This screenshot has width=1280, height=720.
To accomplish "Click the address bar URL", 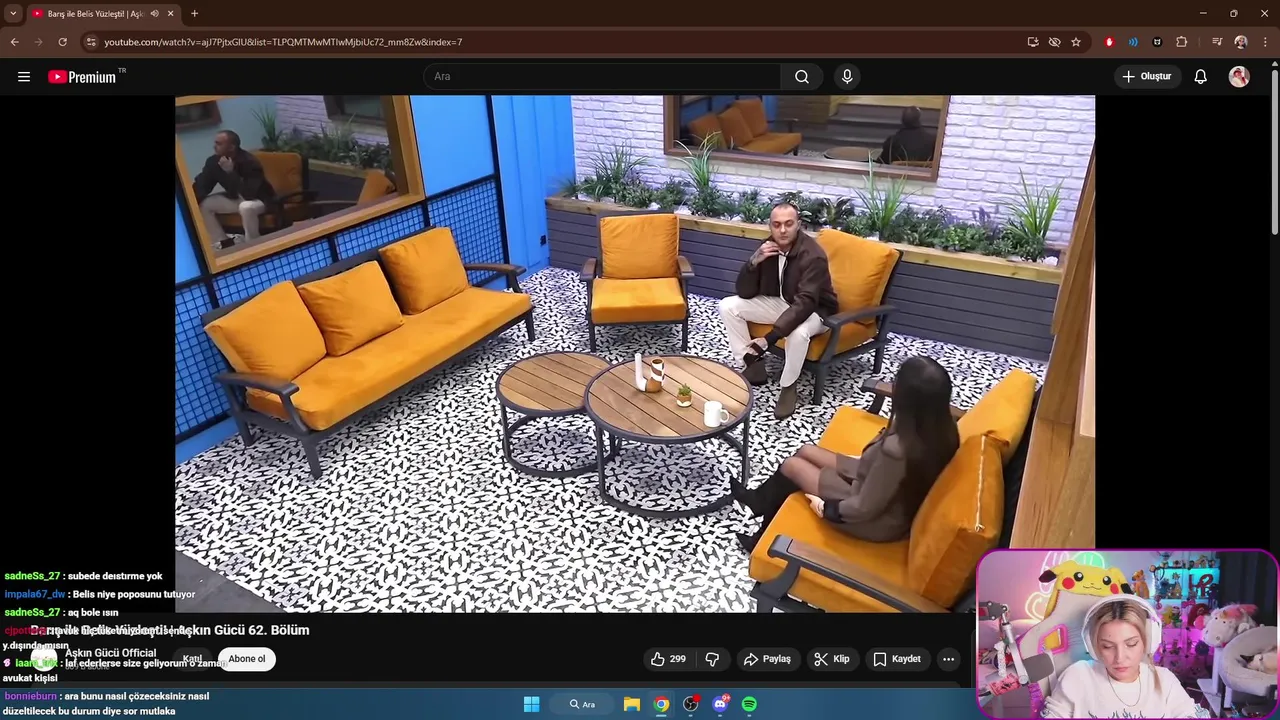I will pyautogui.click(x=283, y=42).
